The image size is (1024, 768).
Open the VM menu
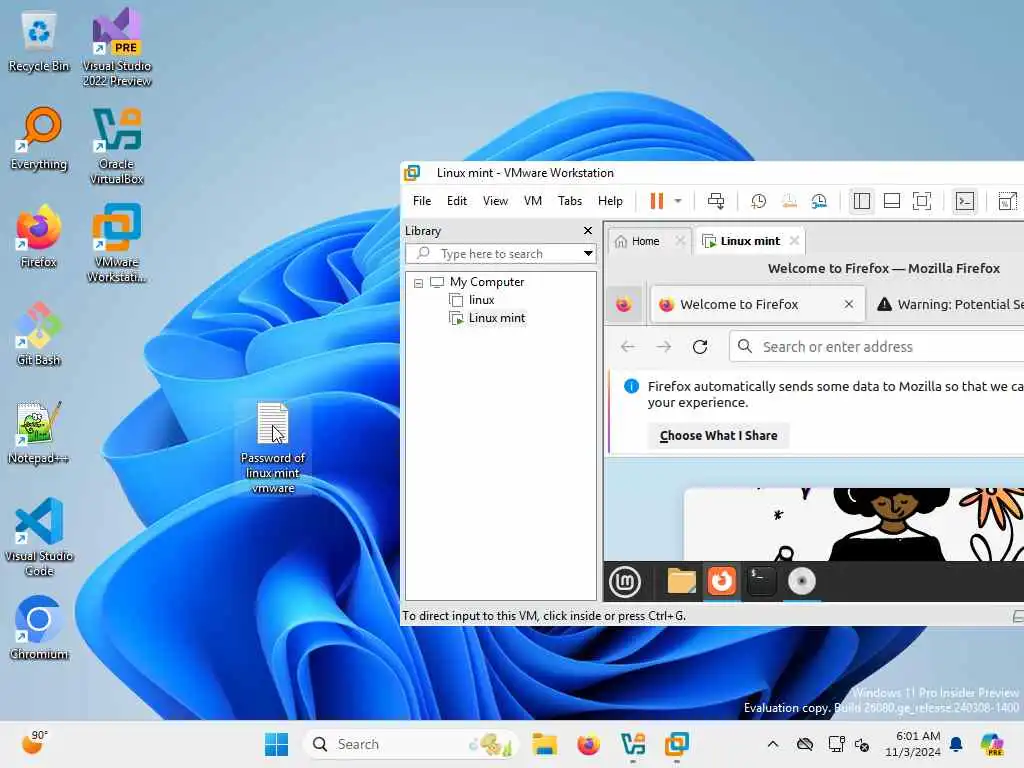pyautogui.click(x=533, y=201)
